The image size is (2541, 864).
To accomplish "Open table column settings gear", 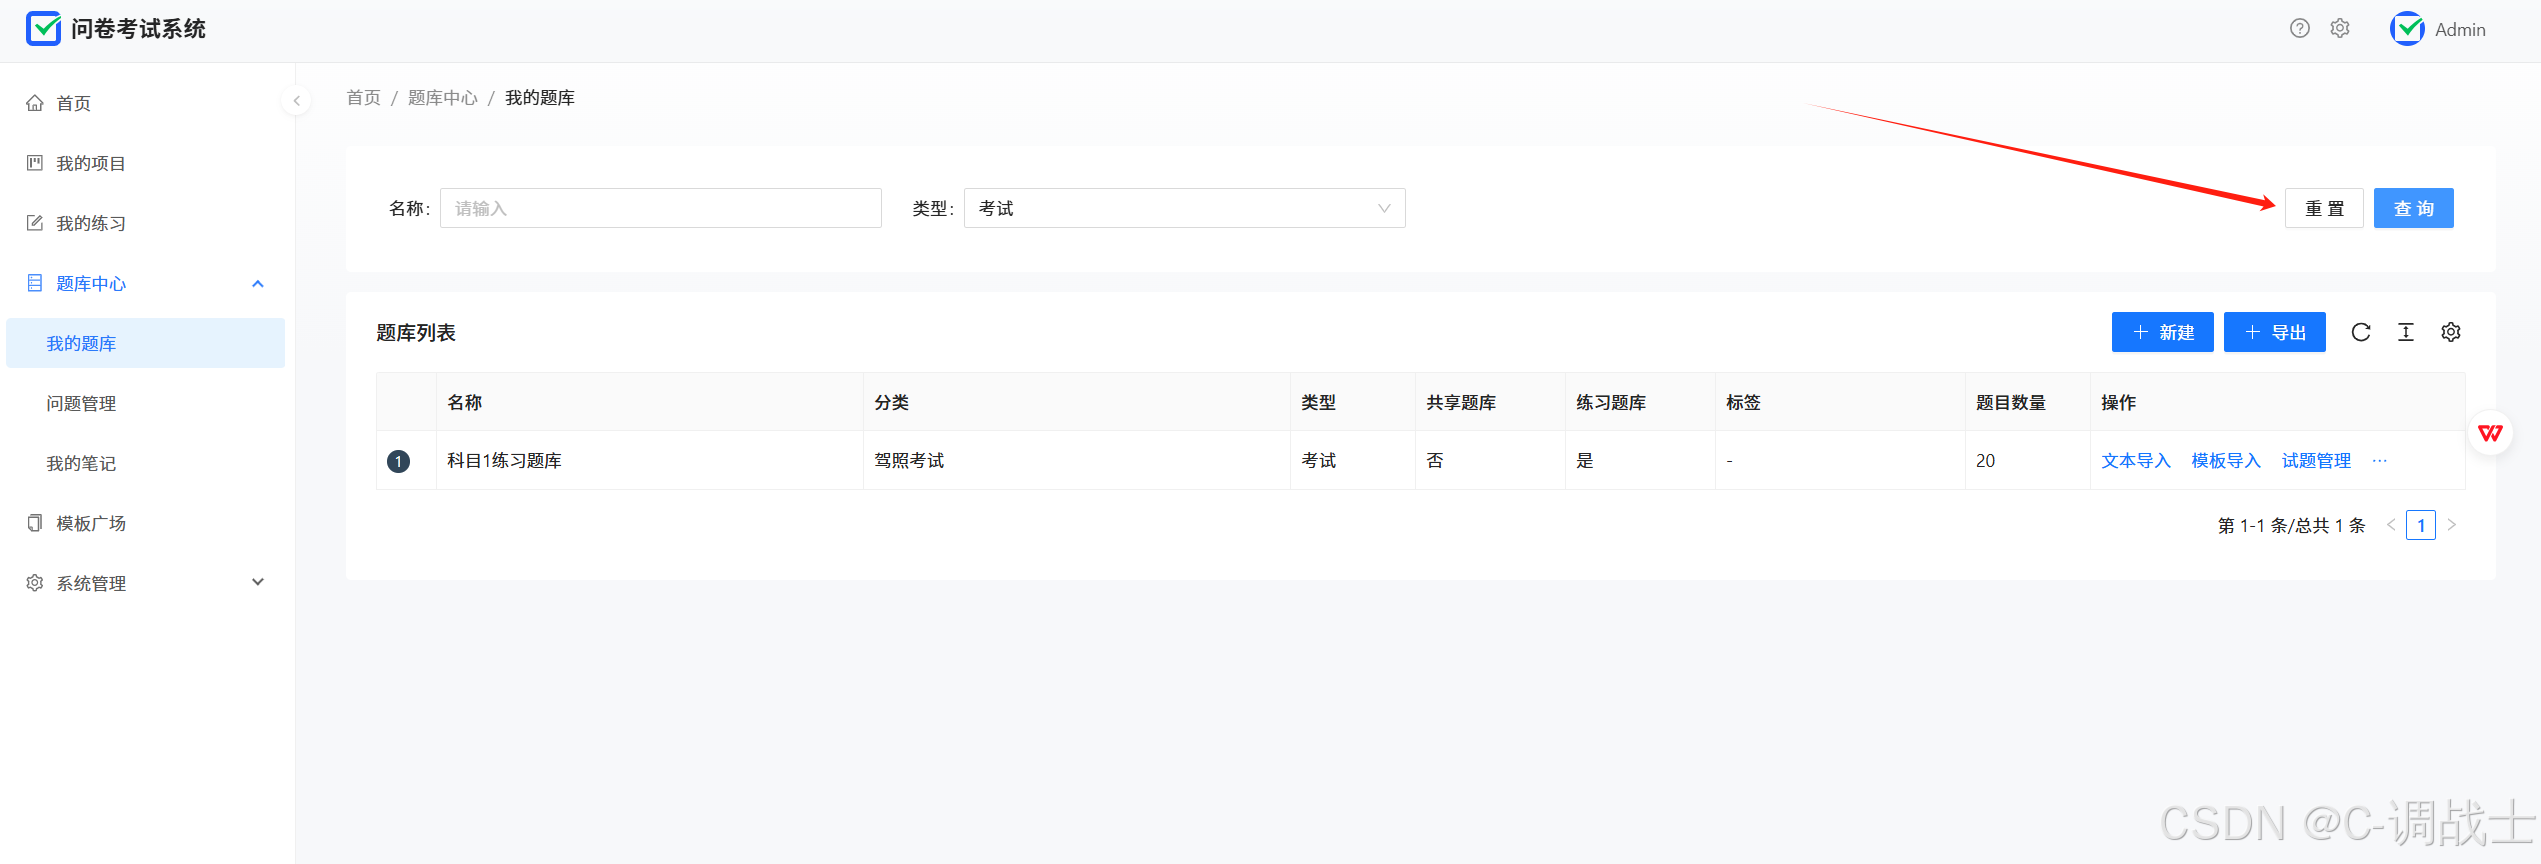I will (2451, 332).
